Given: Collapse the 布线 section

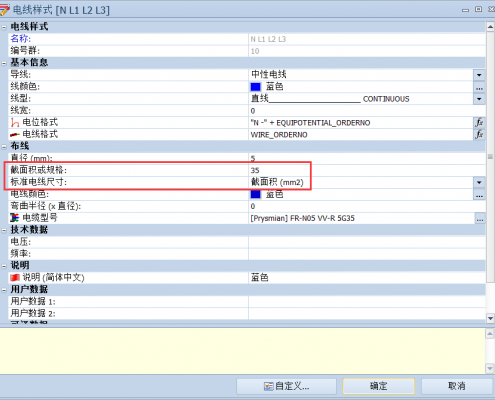Looking at the screenshot, I should (4, 146).
